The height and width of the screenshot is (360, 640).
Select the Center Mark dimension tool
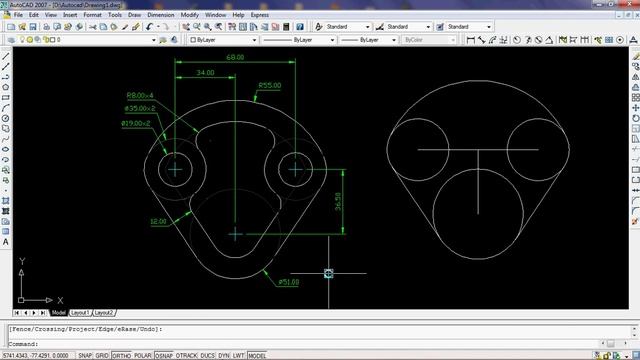point(620,40)
